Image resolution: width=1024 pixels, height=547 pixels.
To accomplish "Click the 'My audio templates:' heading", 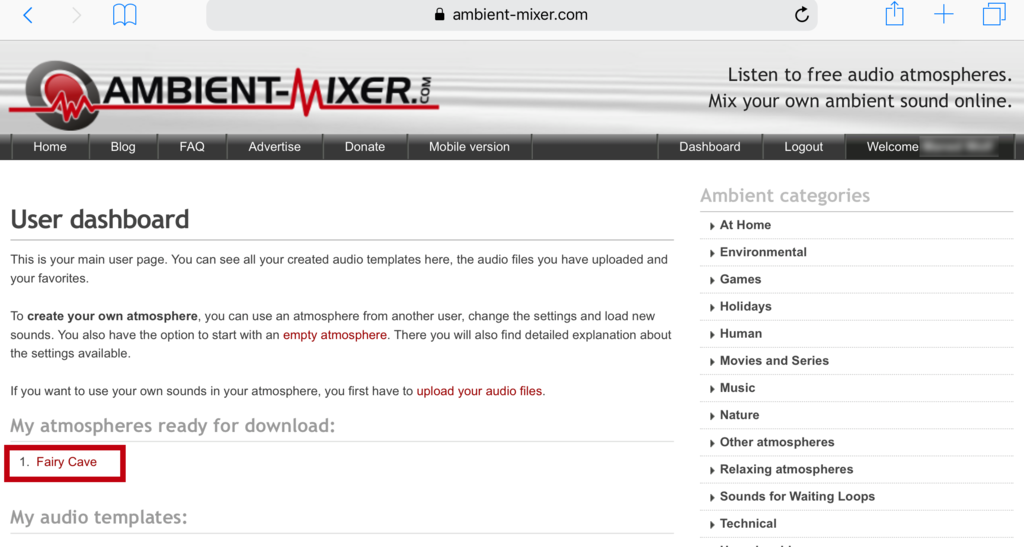I will 99,517.
